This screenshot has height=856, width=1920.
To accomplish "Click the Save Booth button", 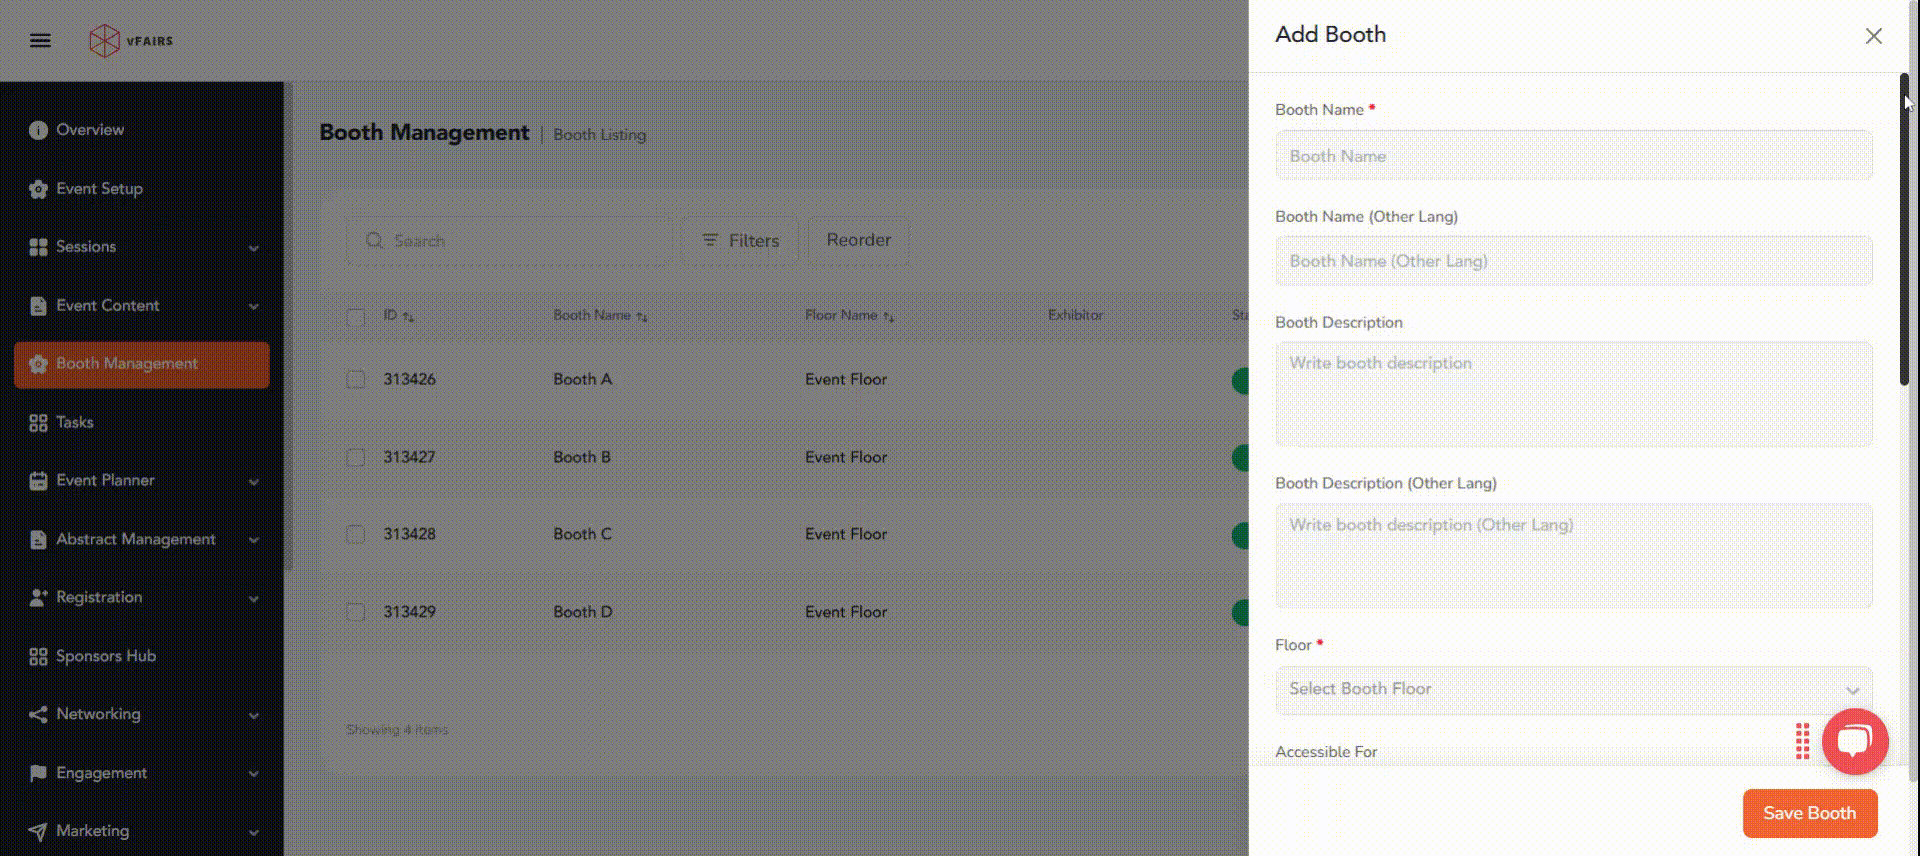I will click(x=1809, y=813).
